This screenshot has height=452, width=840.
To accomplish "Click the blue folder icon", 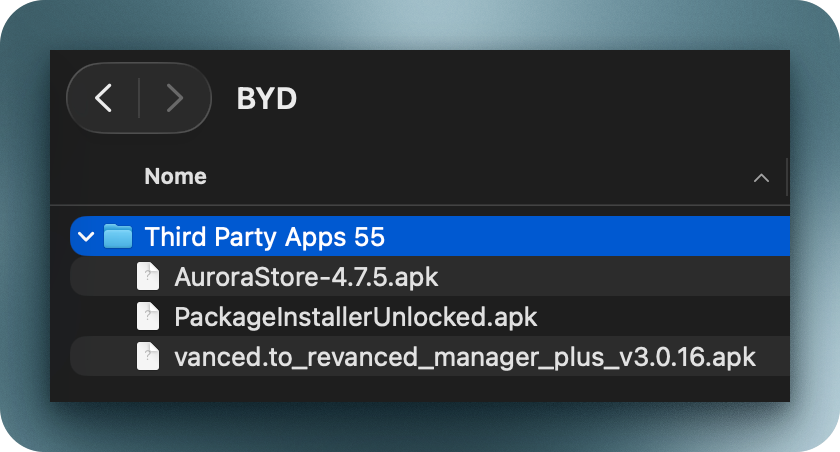I will click(x=118, y=237).
